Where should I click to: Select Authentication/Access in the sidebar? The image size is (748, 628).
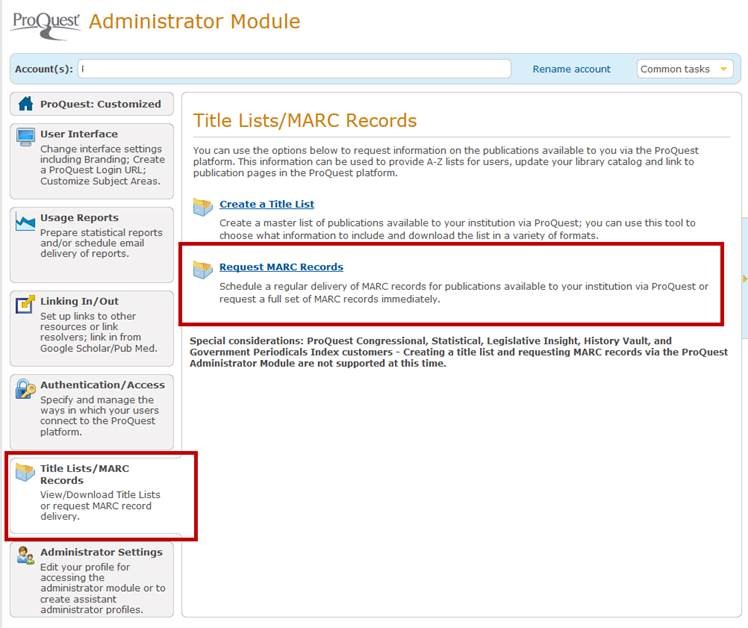(x=102, y=385)
